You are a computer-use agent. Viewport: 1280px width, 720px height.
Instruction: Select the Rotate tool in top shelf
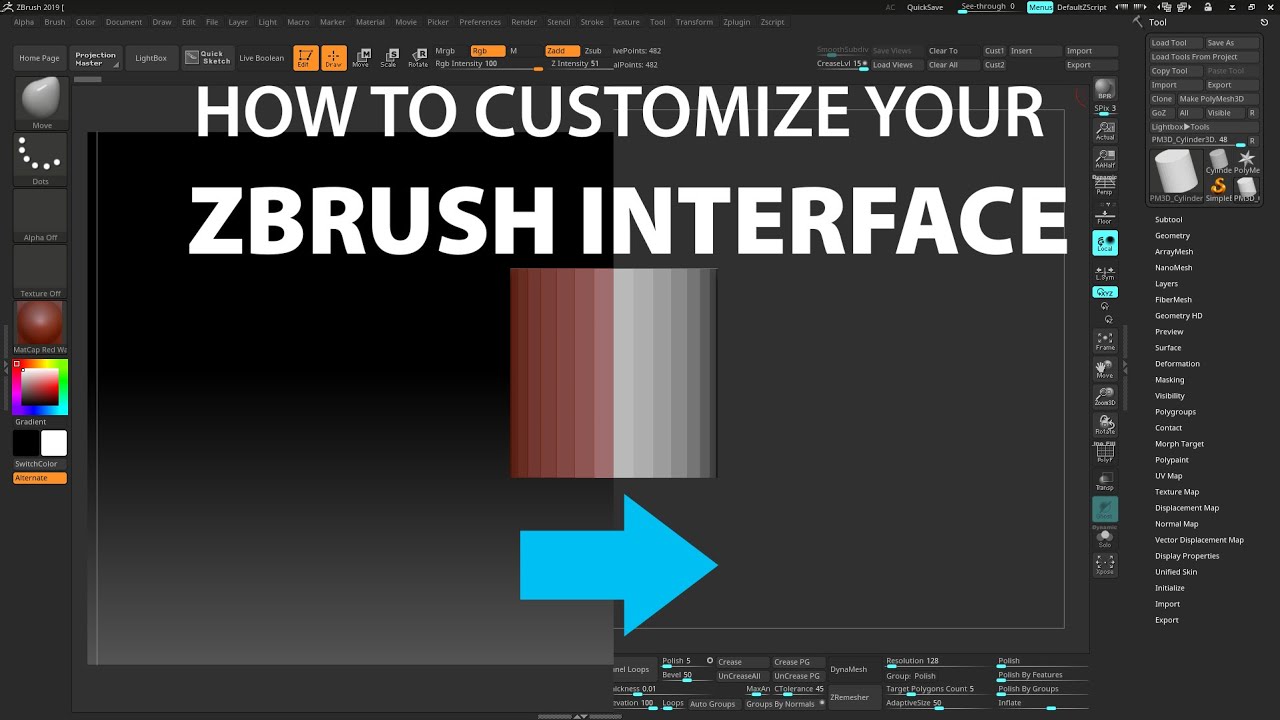[x=418, y=58]
